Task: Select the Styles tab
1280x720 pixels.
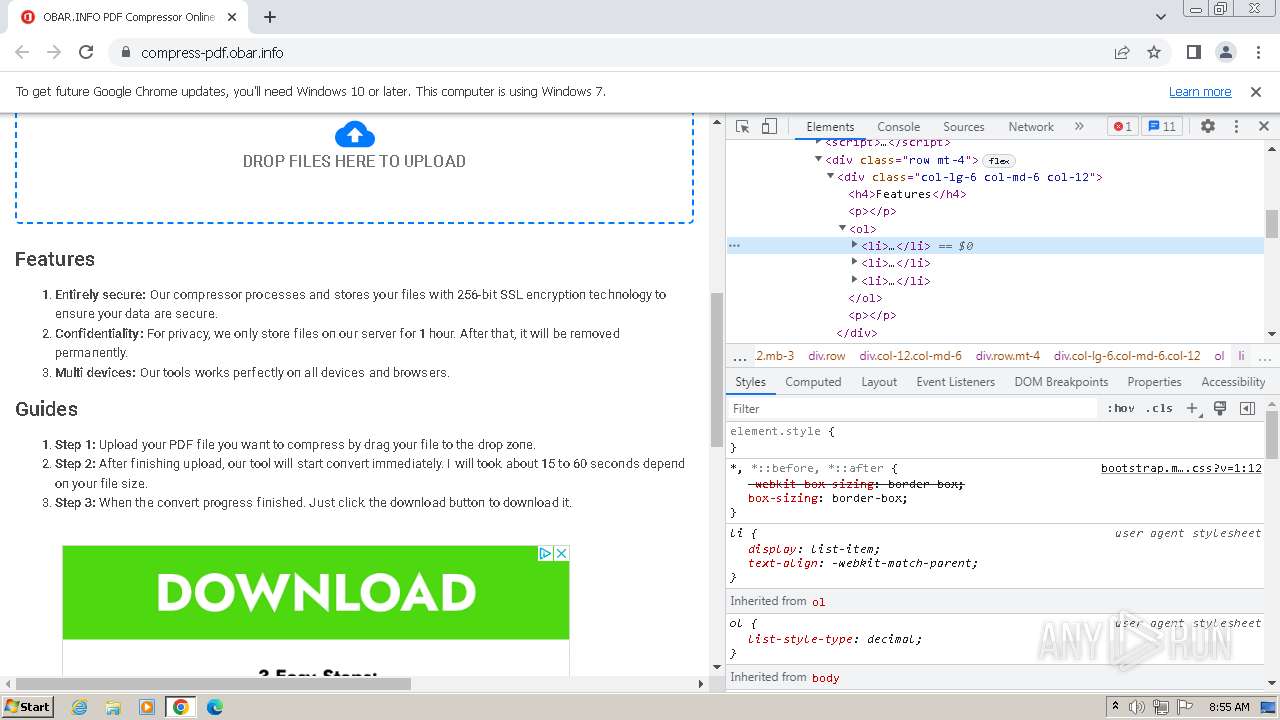Action: [750, 382]
